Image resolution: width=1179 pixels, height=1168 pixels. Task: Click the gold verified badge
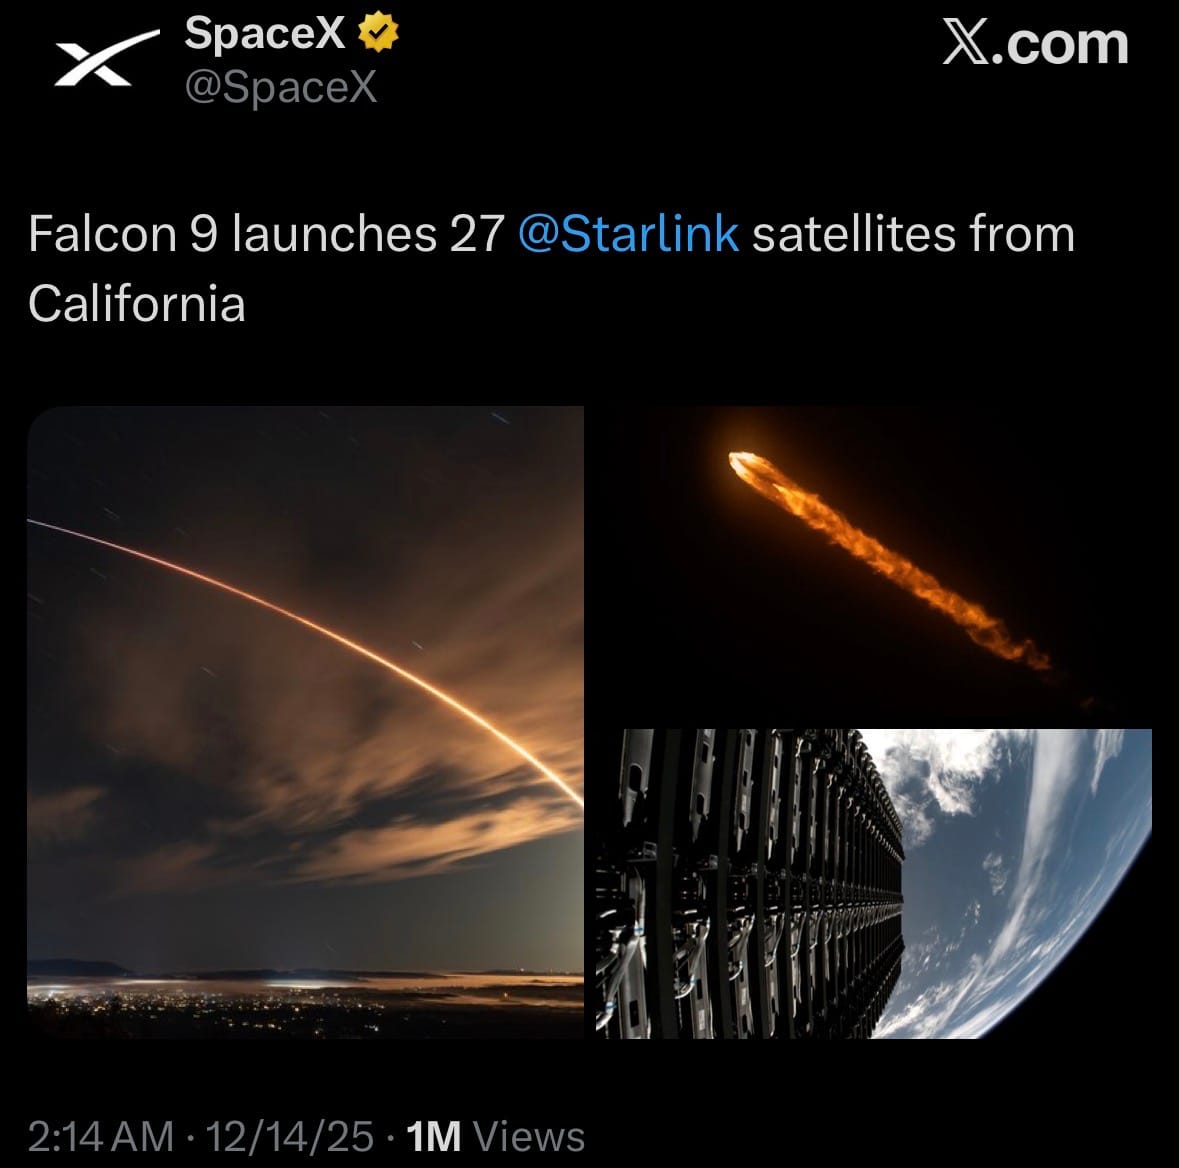(x=377, y=35)
